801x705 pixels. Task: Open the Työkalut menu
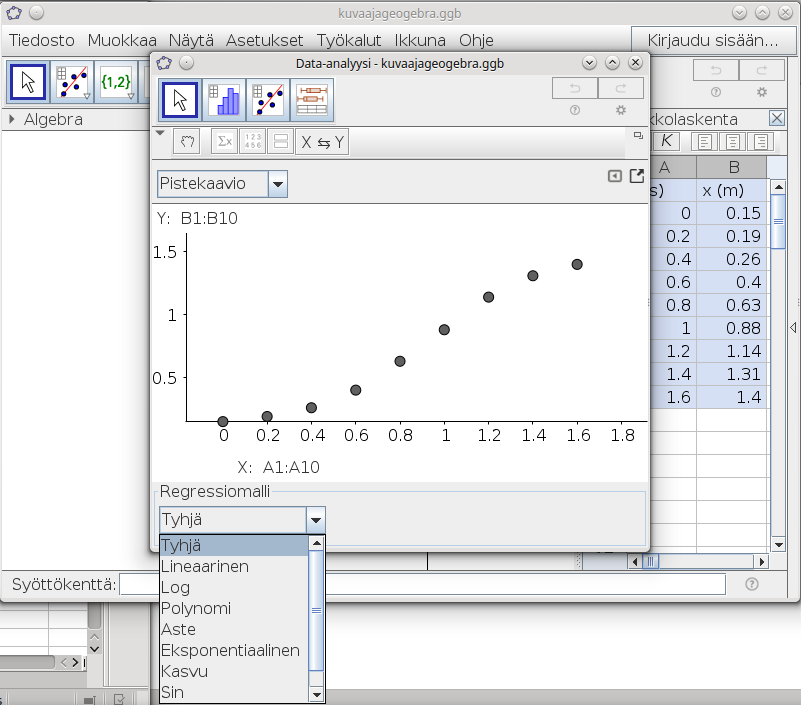pyautogui.click(x=349, y=41)
